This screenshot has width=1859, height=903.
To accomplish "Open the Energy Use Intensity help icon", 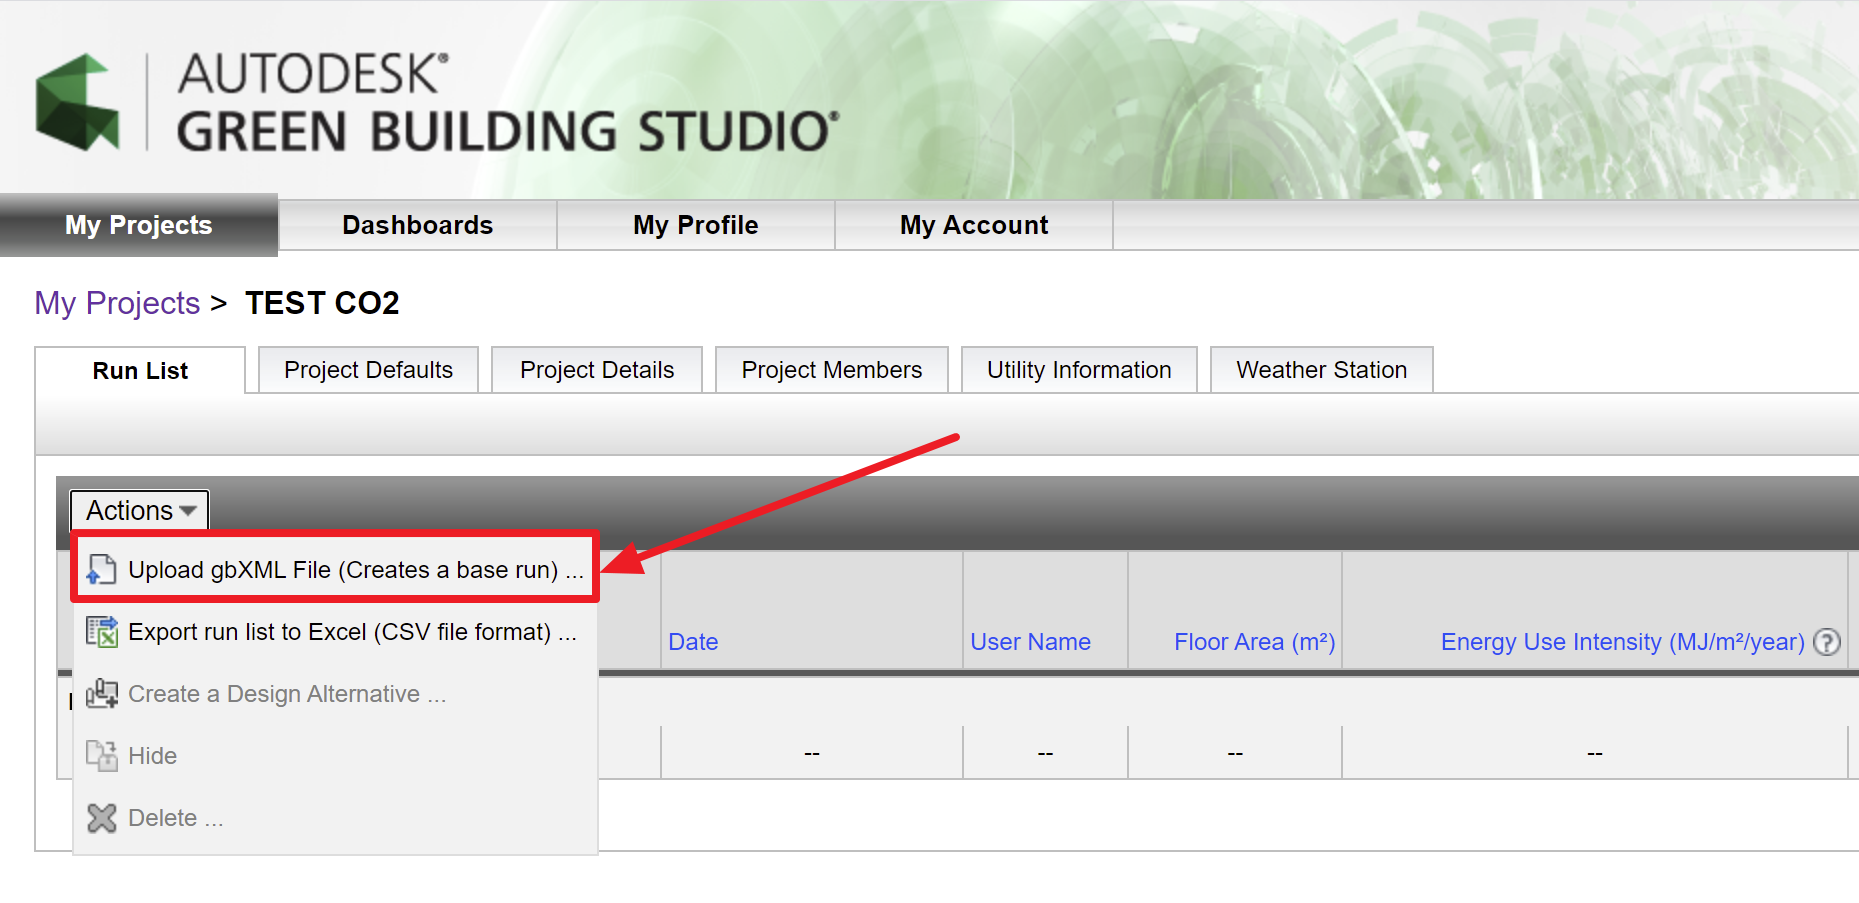I will pos(1828,643).
